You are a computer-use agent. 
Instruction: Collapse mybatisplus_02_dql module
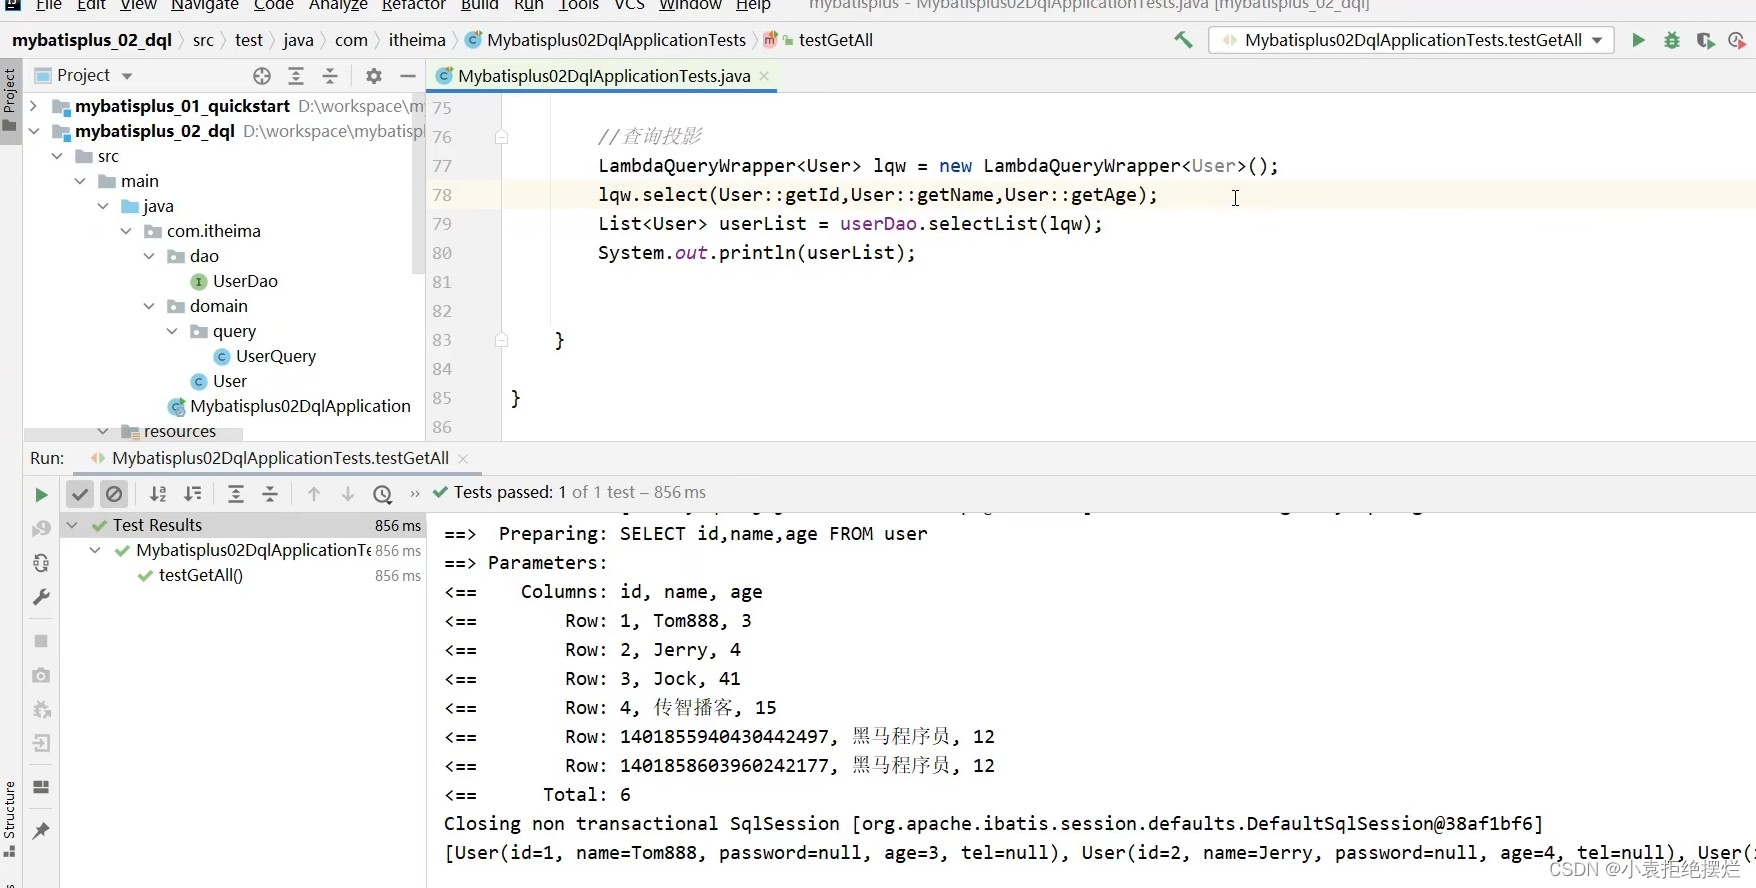point(33,131)
